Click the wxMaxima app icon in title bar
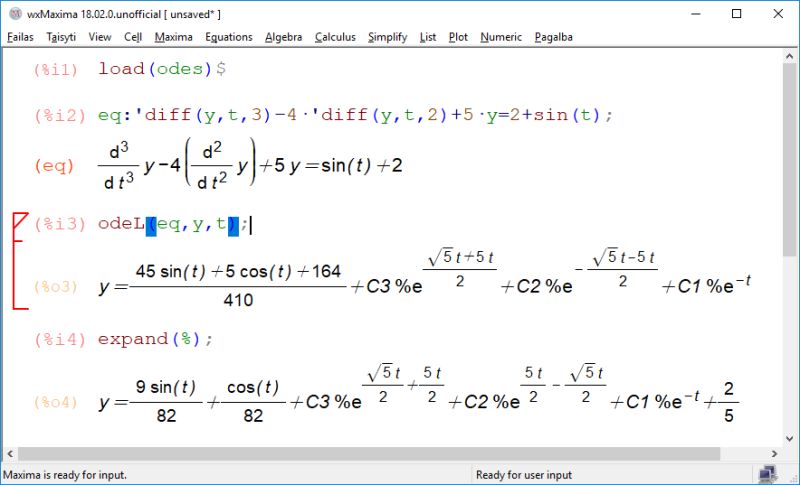The image size is (800, 485). 15,14
